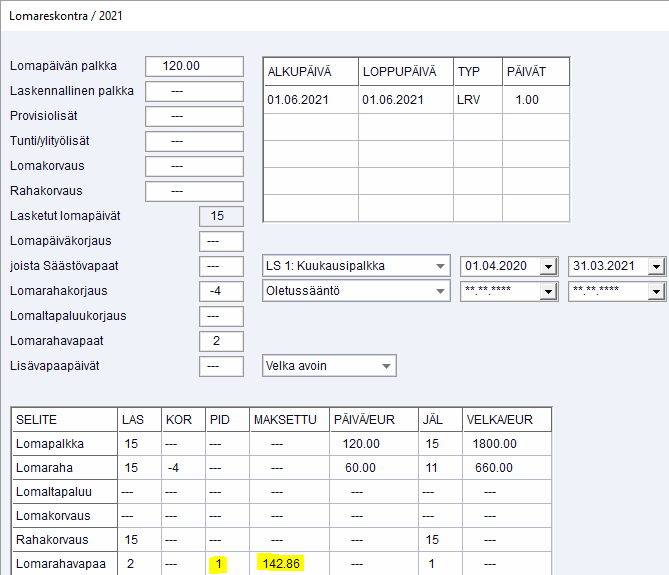Viewport: 669px width, 575px height.
Task: Expand the Oletussääntö rule dropdown
Action: (441, 291)
